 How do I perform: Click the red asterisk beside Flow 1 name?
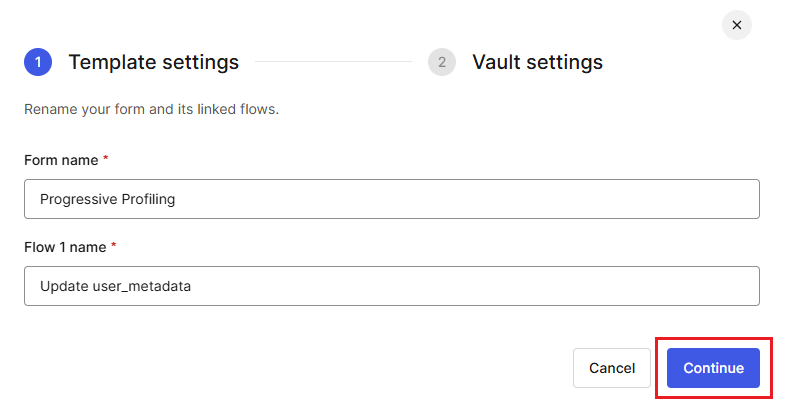click(x=114, y=245)
